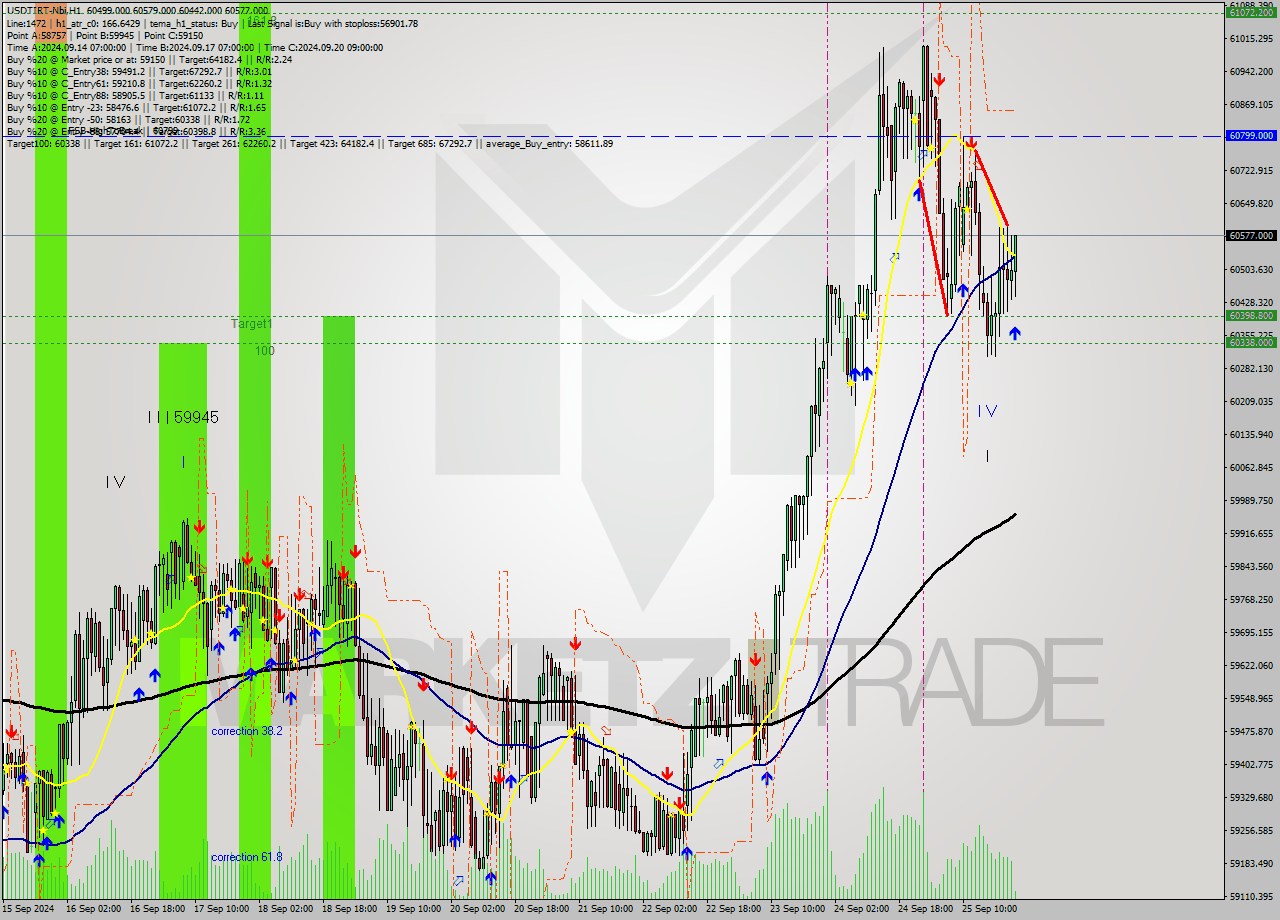Click the '22 Sep 18:00' time axis label
This screenshot has height=920, width=1280.
(x=732, y=909)
